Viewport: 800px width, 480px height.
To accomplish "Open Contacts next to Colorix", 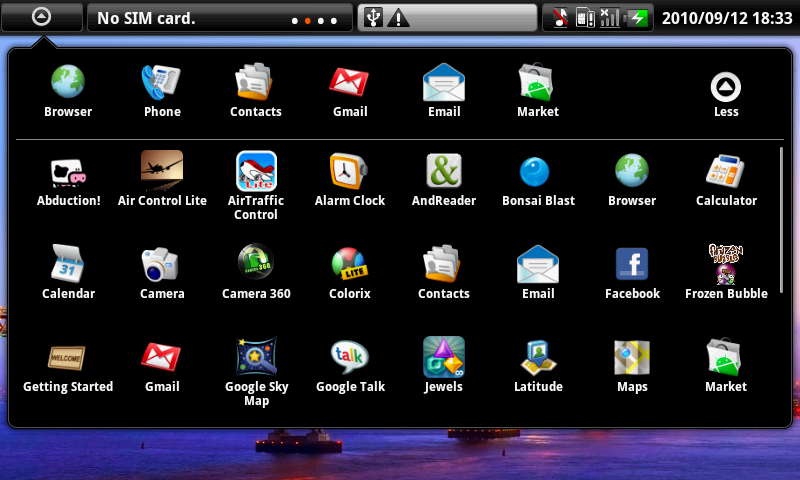I will coord(443,272).
